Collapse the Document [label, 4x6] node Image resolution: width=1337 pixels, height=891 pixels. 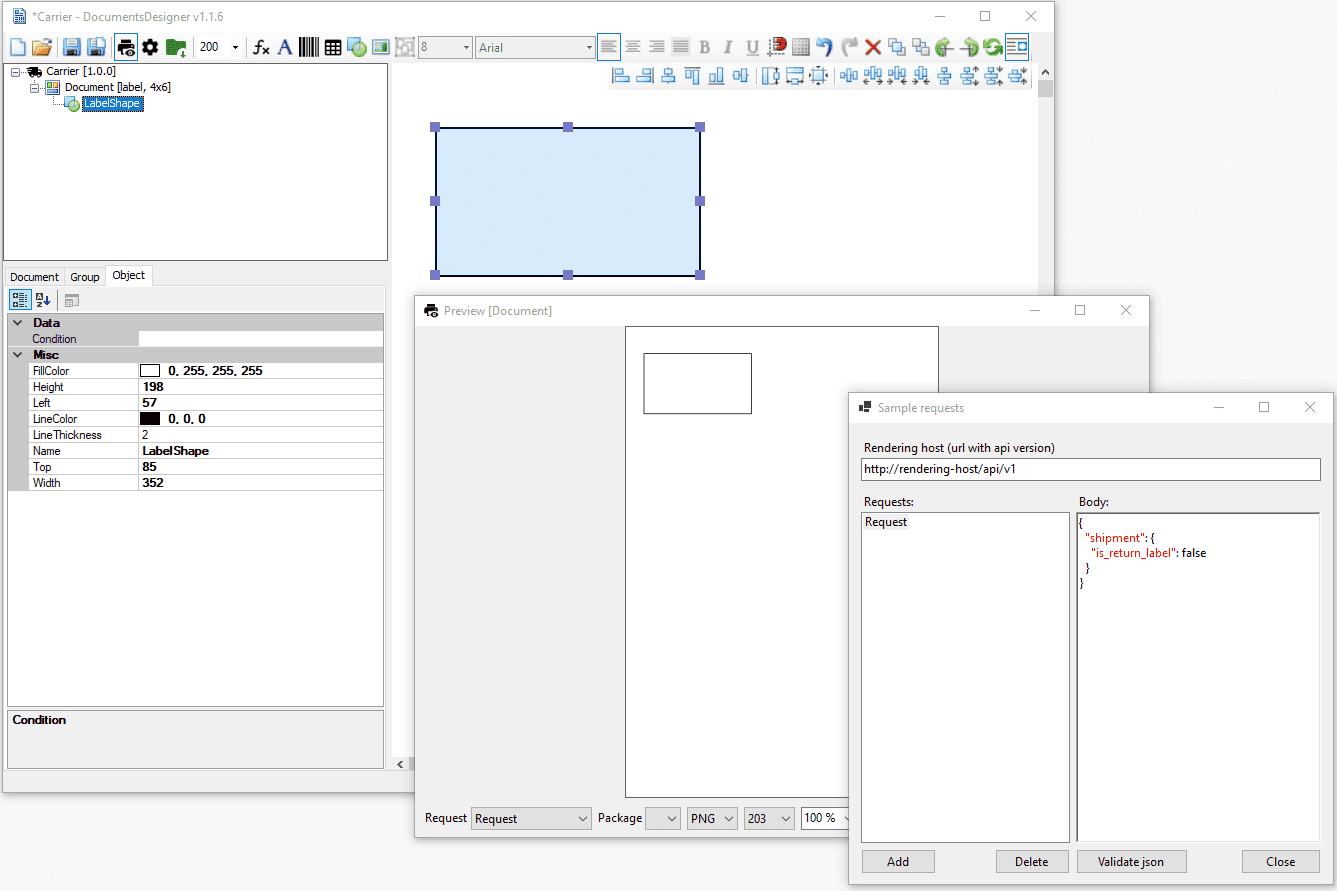(33, 88)
